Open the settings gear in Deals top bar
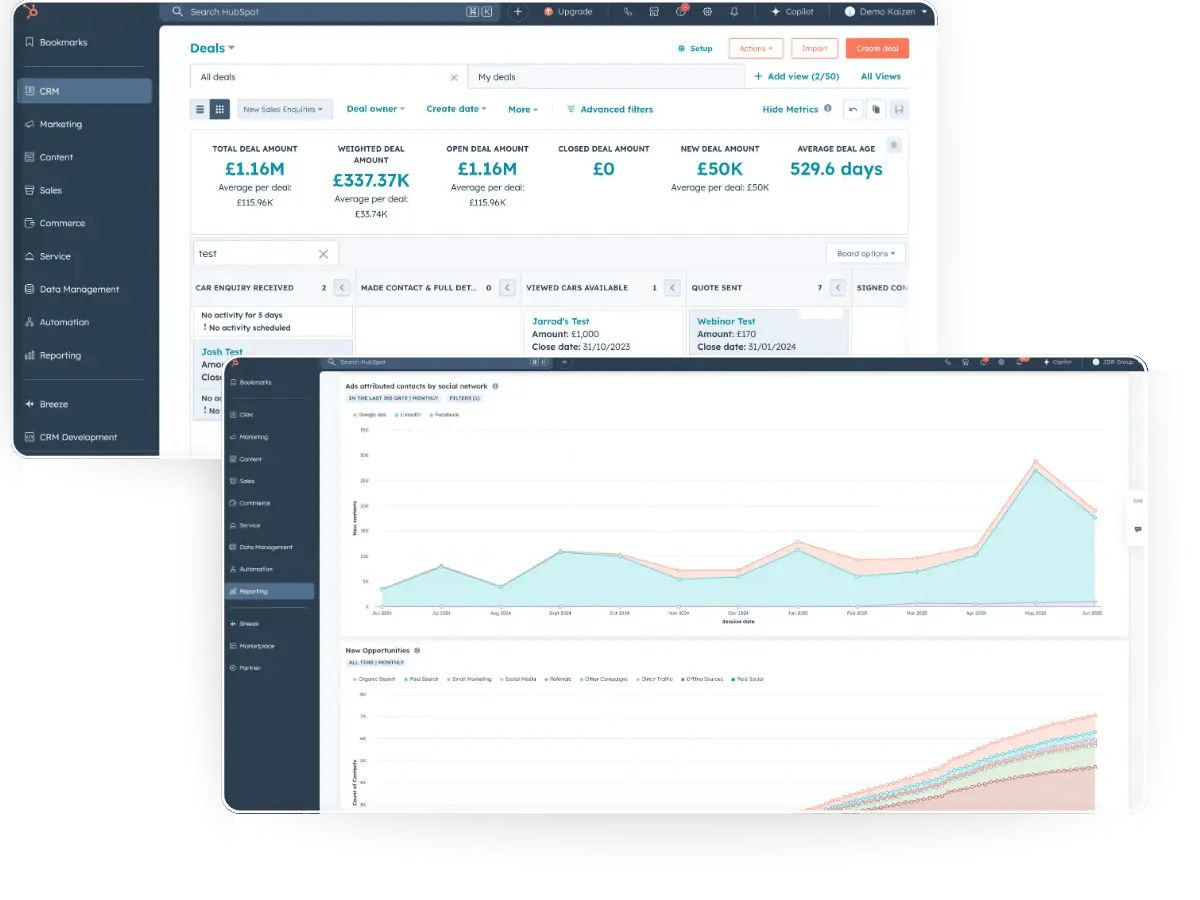 click(x=708, y=12)
